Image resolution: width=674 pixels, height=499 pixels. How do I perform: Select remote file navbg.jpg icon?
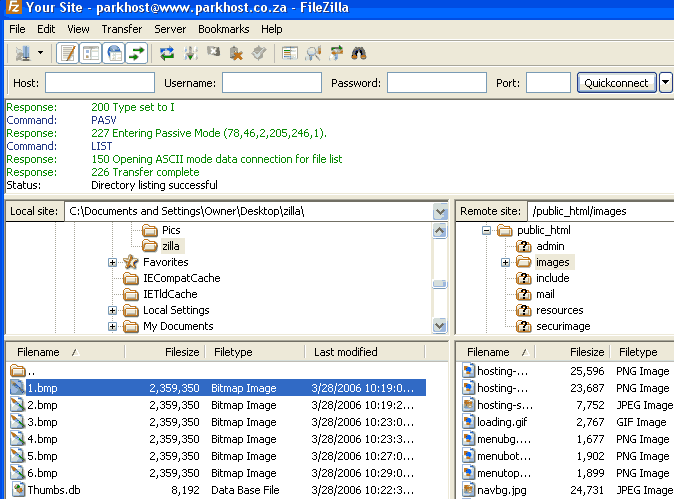[x=468, y=490]
